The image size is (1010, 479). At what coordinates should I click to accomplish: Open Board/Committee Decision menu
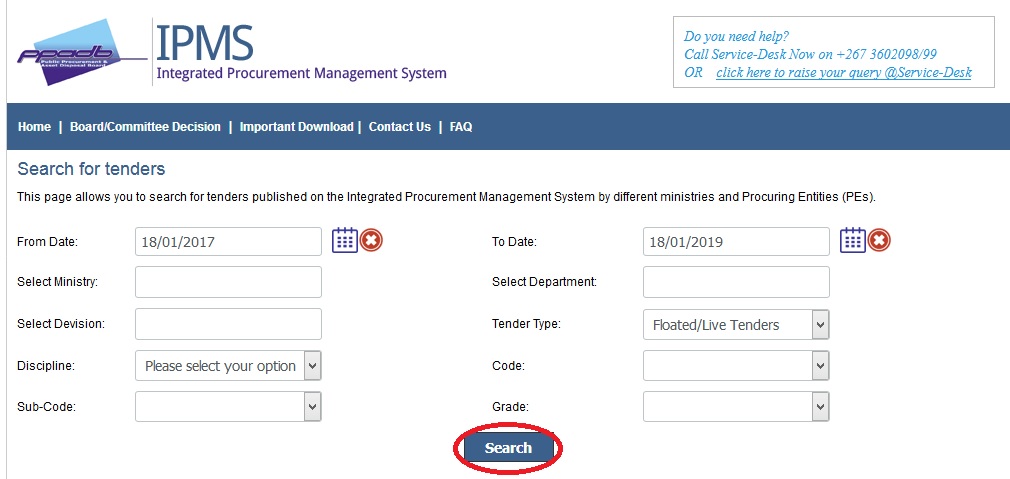pos(145,127)
